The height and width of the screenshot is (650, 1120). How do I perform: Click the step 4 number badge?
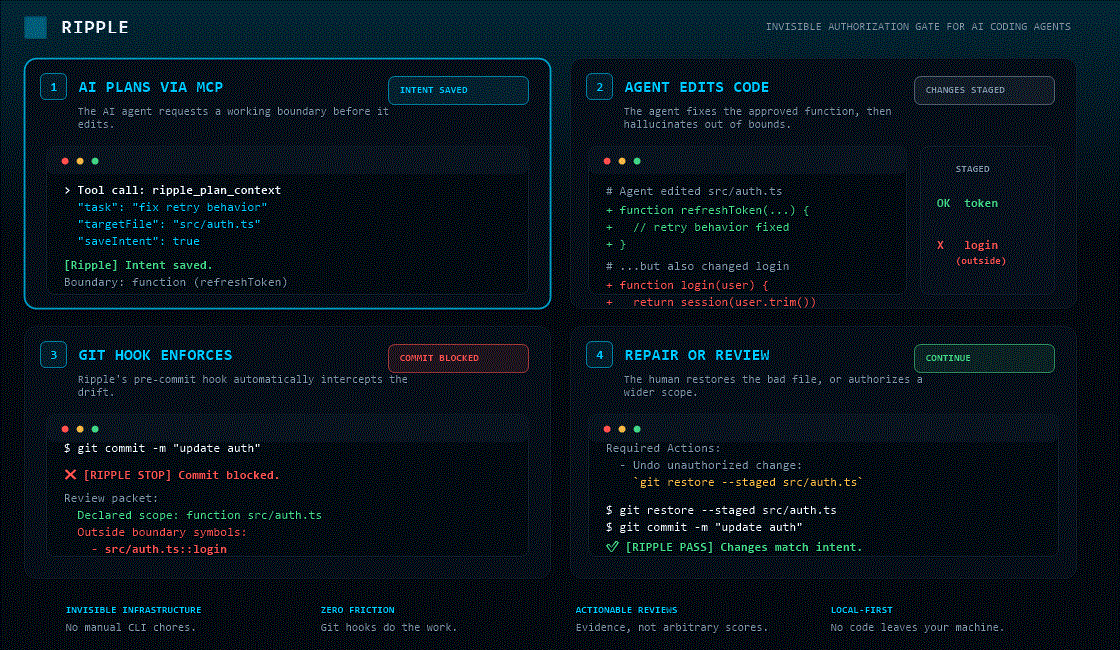[599, 355]
